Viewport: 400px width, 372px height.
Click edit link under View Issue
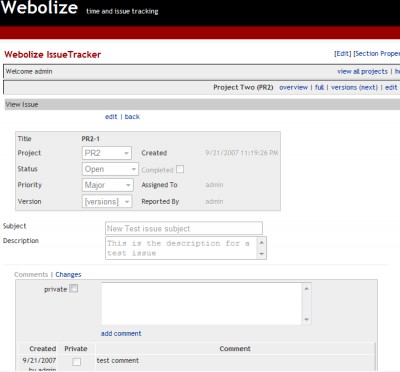click(111, 117)
